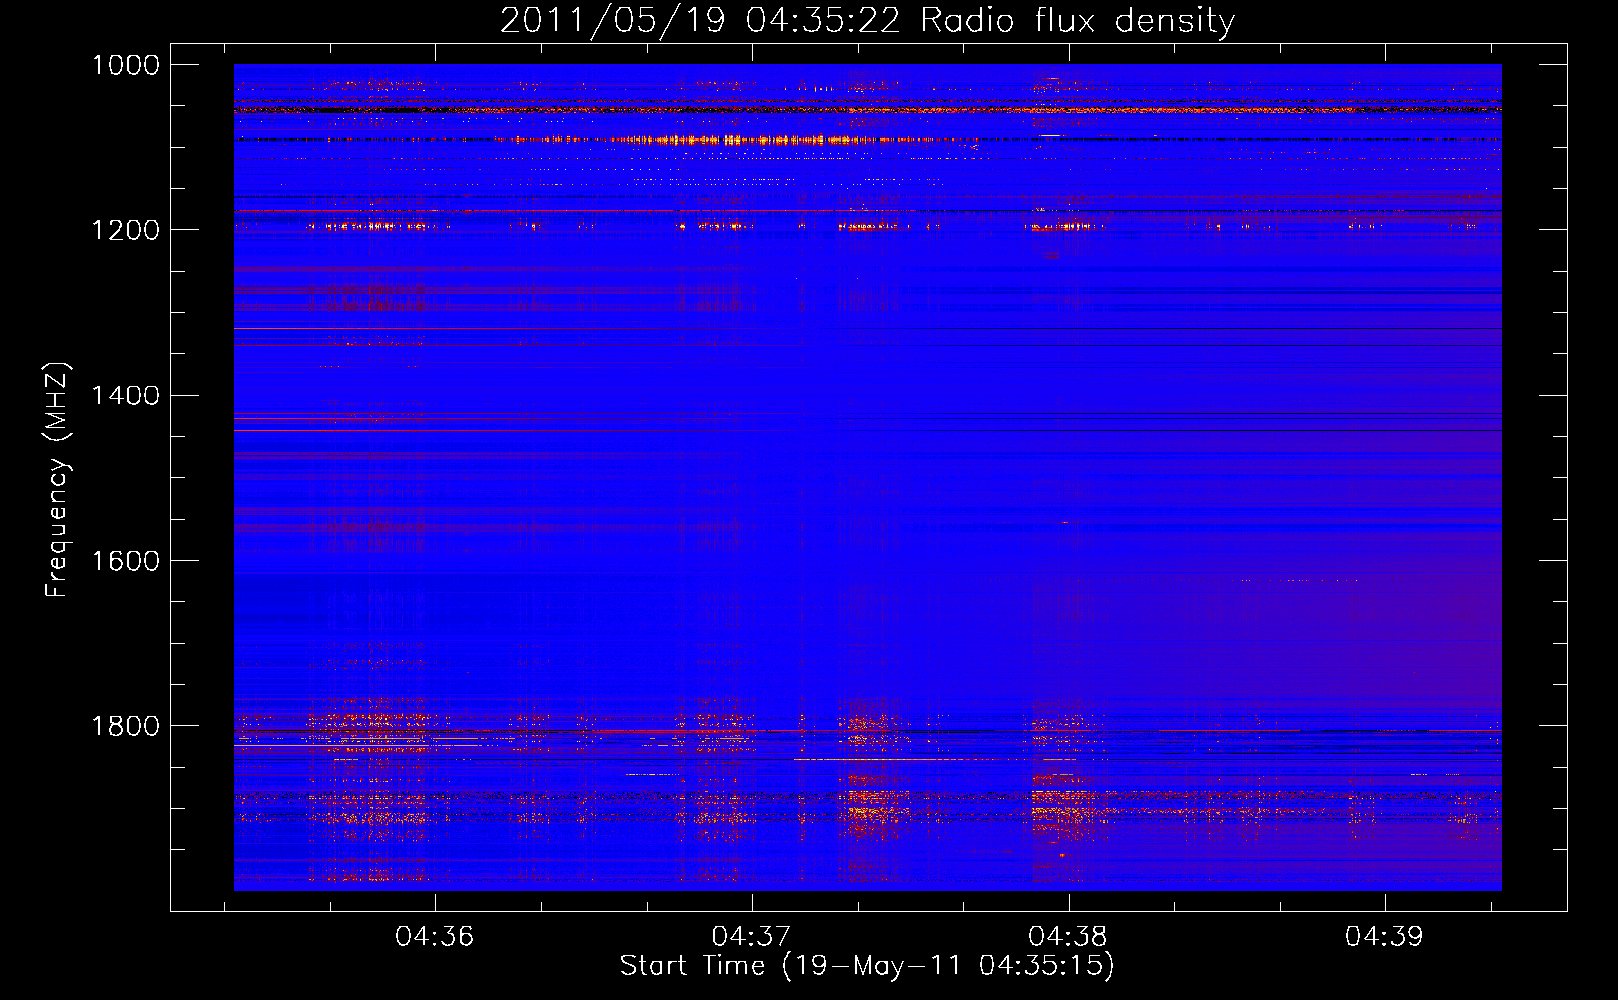This screenshot has width=1618, height=1000.
Task: Click the 04:38 time tick label
Action: click(x=1068, y=937)
